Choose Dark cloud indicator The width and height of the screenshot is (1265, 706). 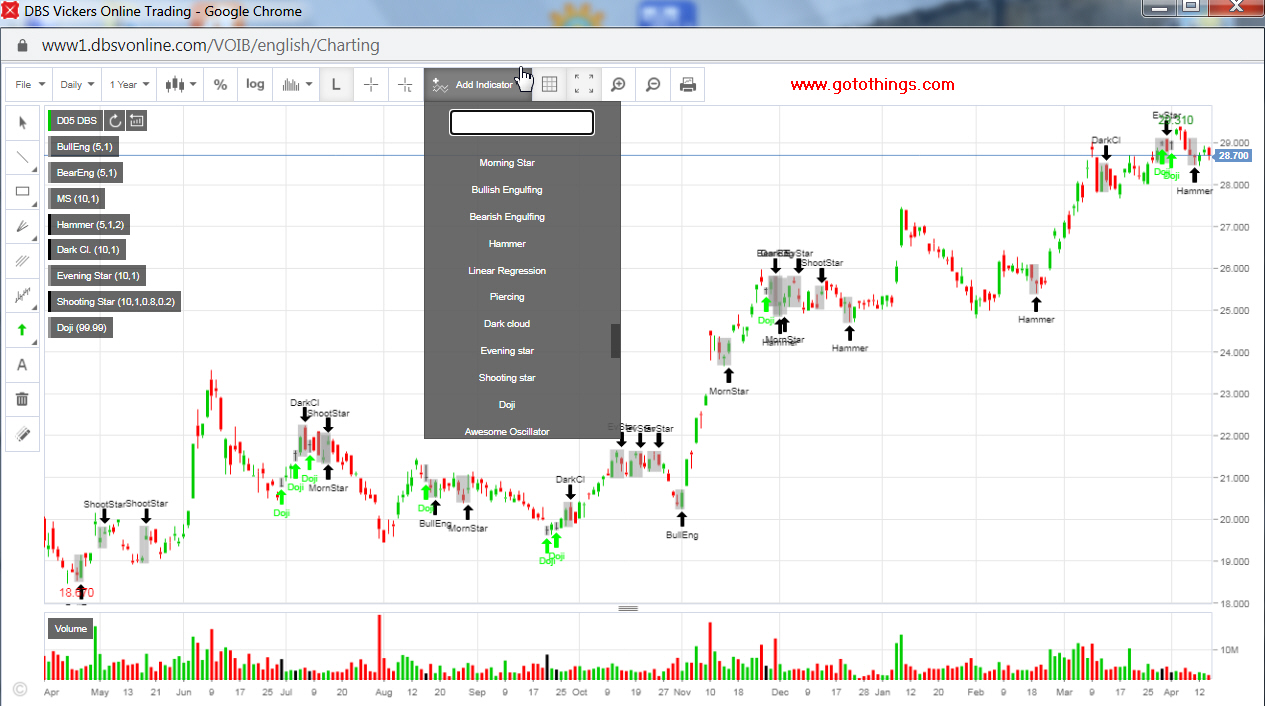(507, 324)
